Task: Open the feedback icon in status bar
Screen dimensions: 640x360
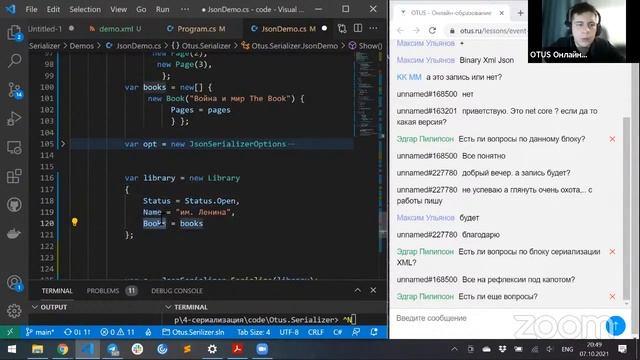Action: tap(356, 332)
